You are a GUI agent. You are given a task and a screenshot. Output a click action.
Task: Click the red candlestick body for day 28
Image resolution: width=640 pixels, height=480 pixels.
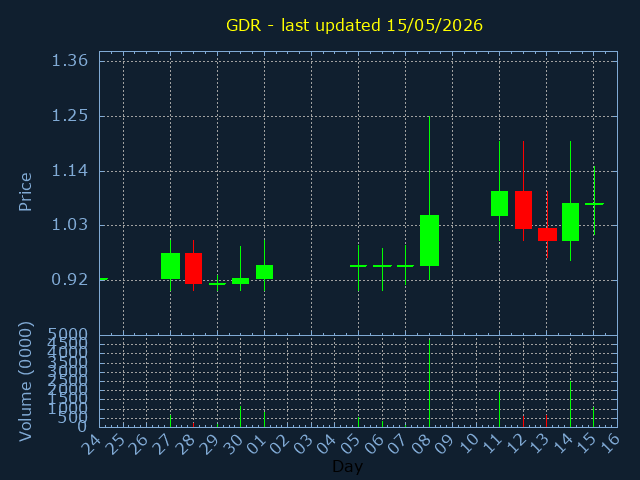(x=193, y=268)
